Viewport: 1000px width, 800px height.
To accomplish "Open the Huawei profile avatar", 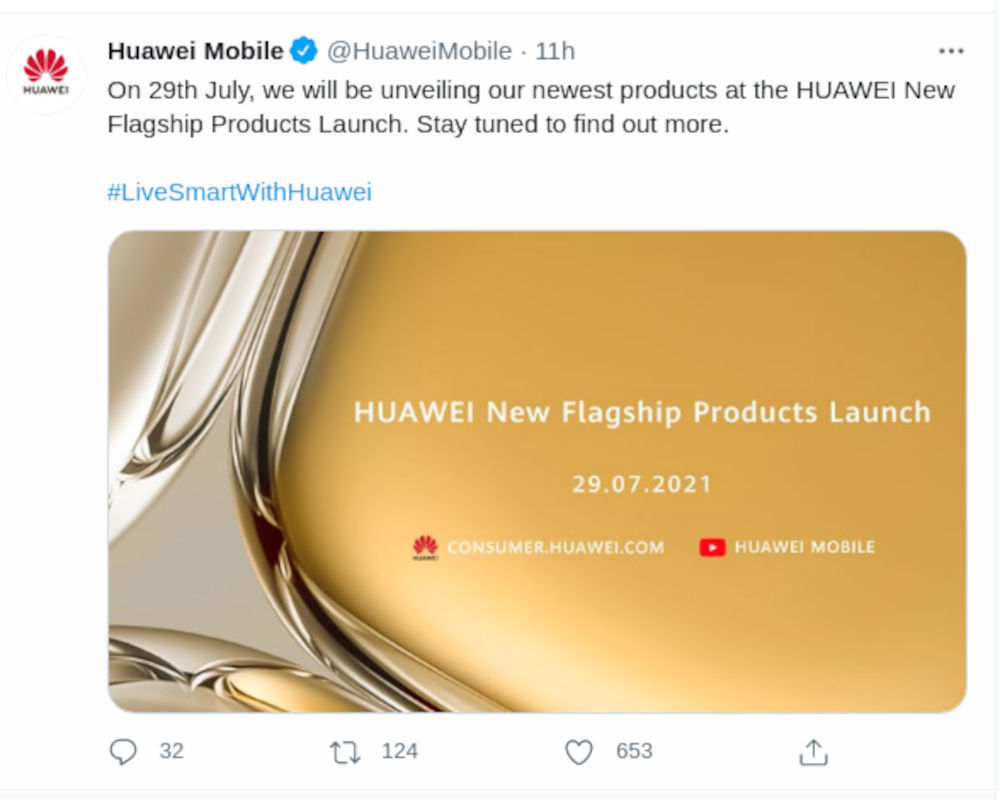I will pyautogui.click(x=45, y=75).
